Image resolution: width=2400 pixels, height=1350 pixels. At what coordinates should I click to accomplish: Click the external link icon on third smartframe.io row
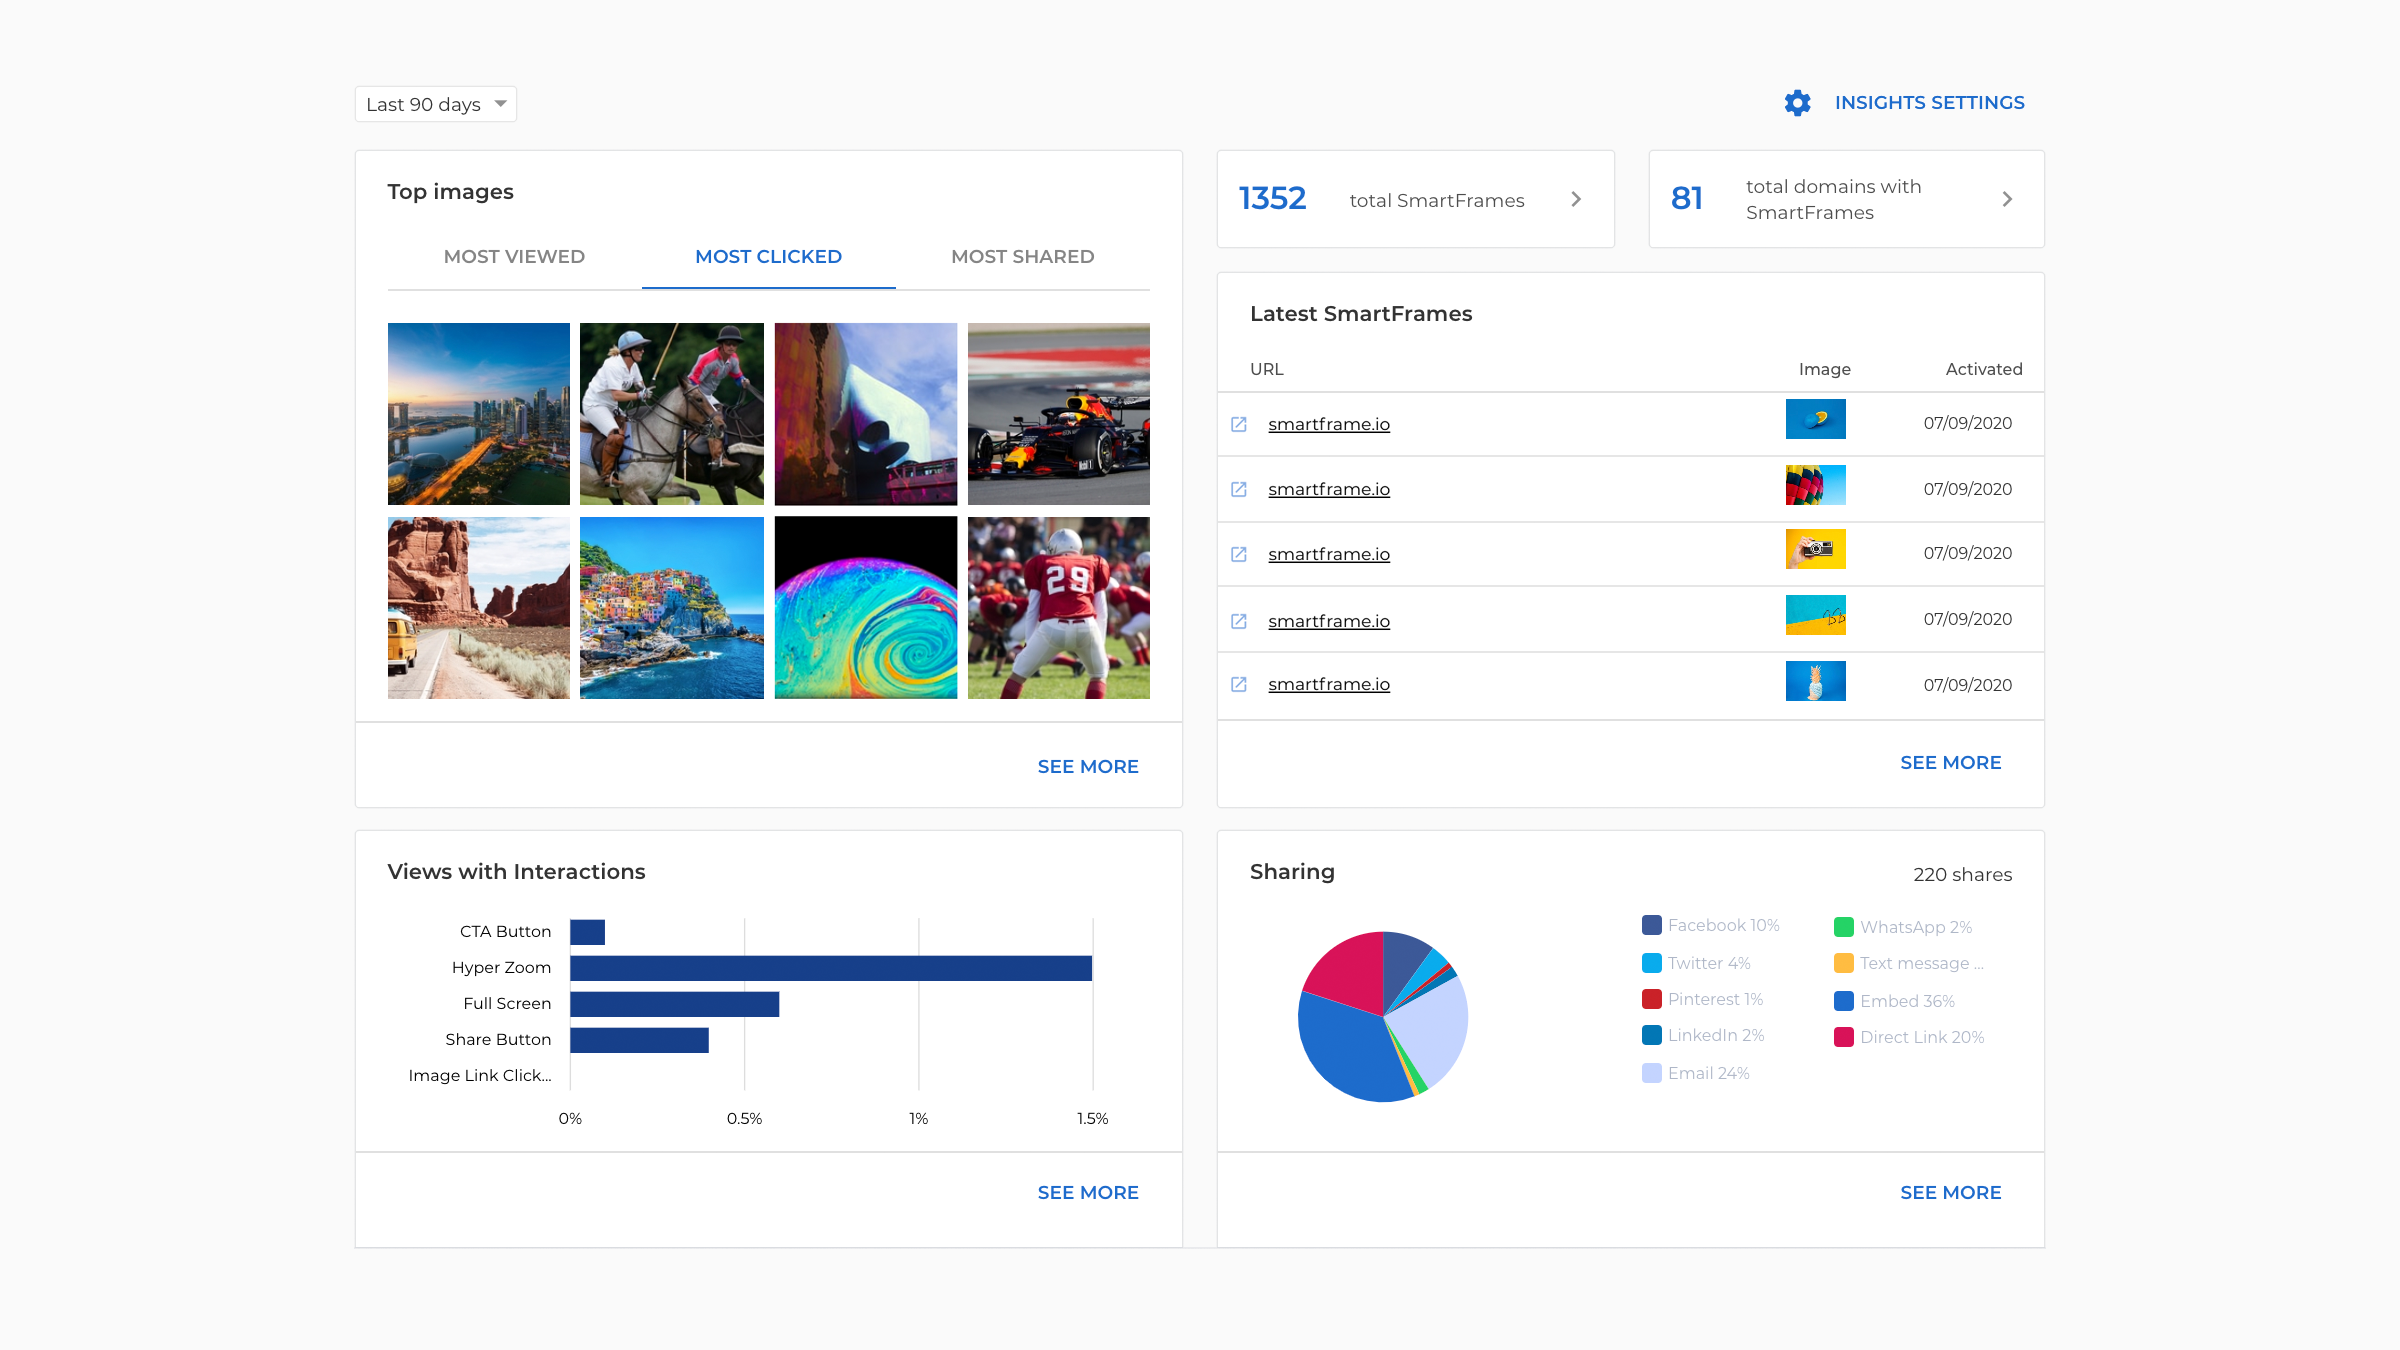coord(1239,553)
